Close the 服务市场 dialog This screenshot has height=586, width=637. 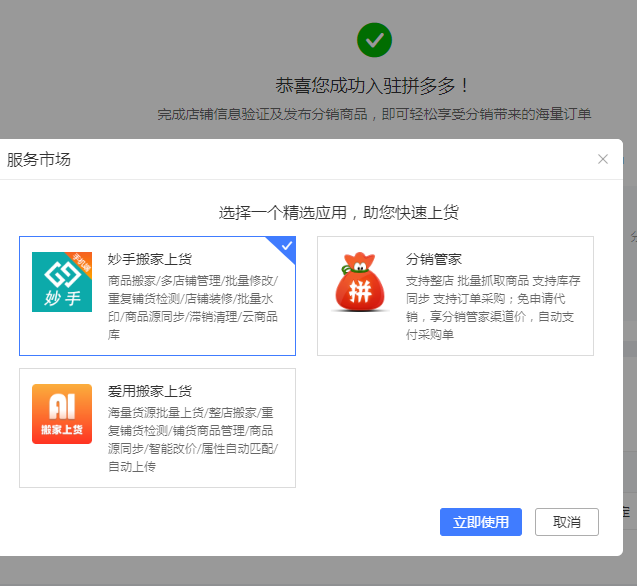[x=603, y=159]
